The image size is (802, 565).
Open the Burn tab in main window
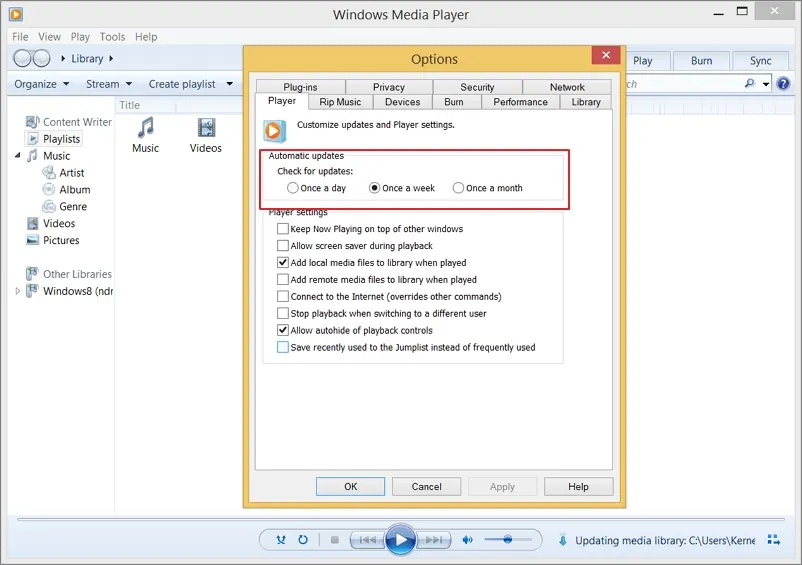click(x=701, y=60)
